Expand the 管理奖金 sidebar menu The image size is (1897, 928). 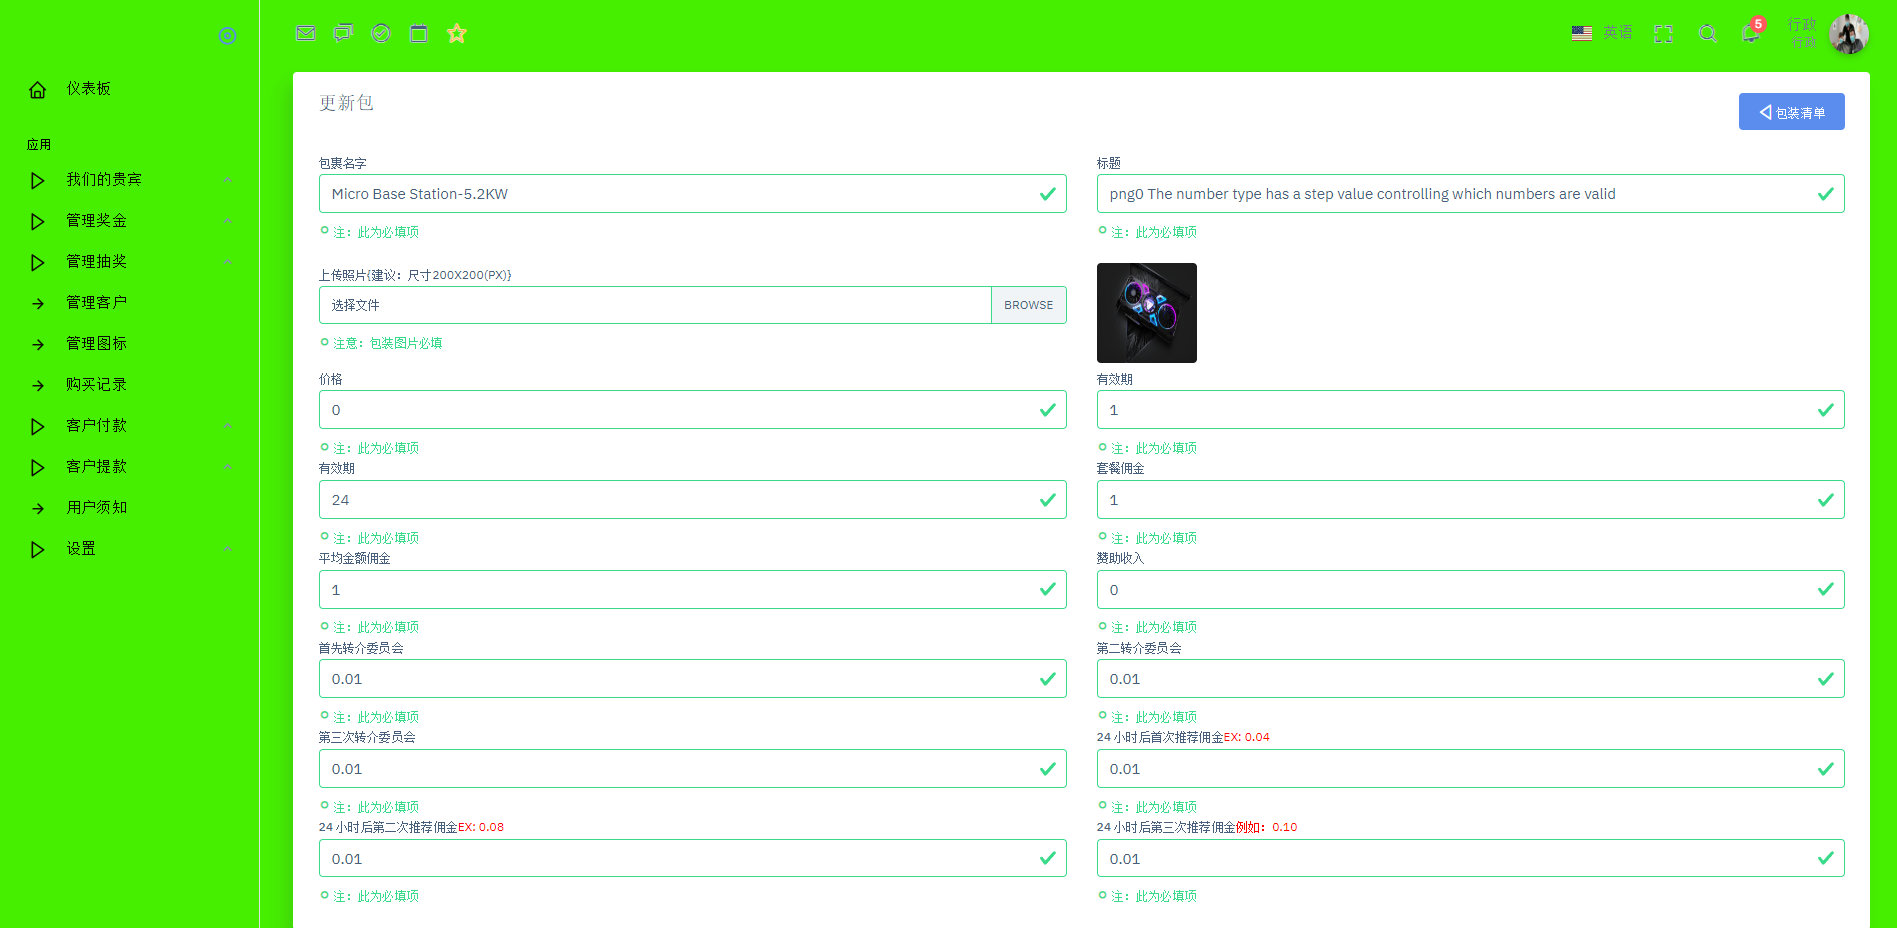[x=130, y=221]
